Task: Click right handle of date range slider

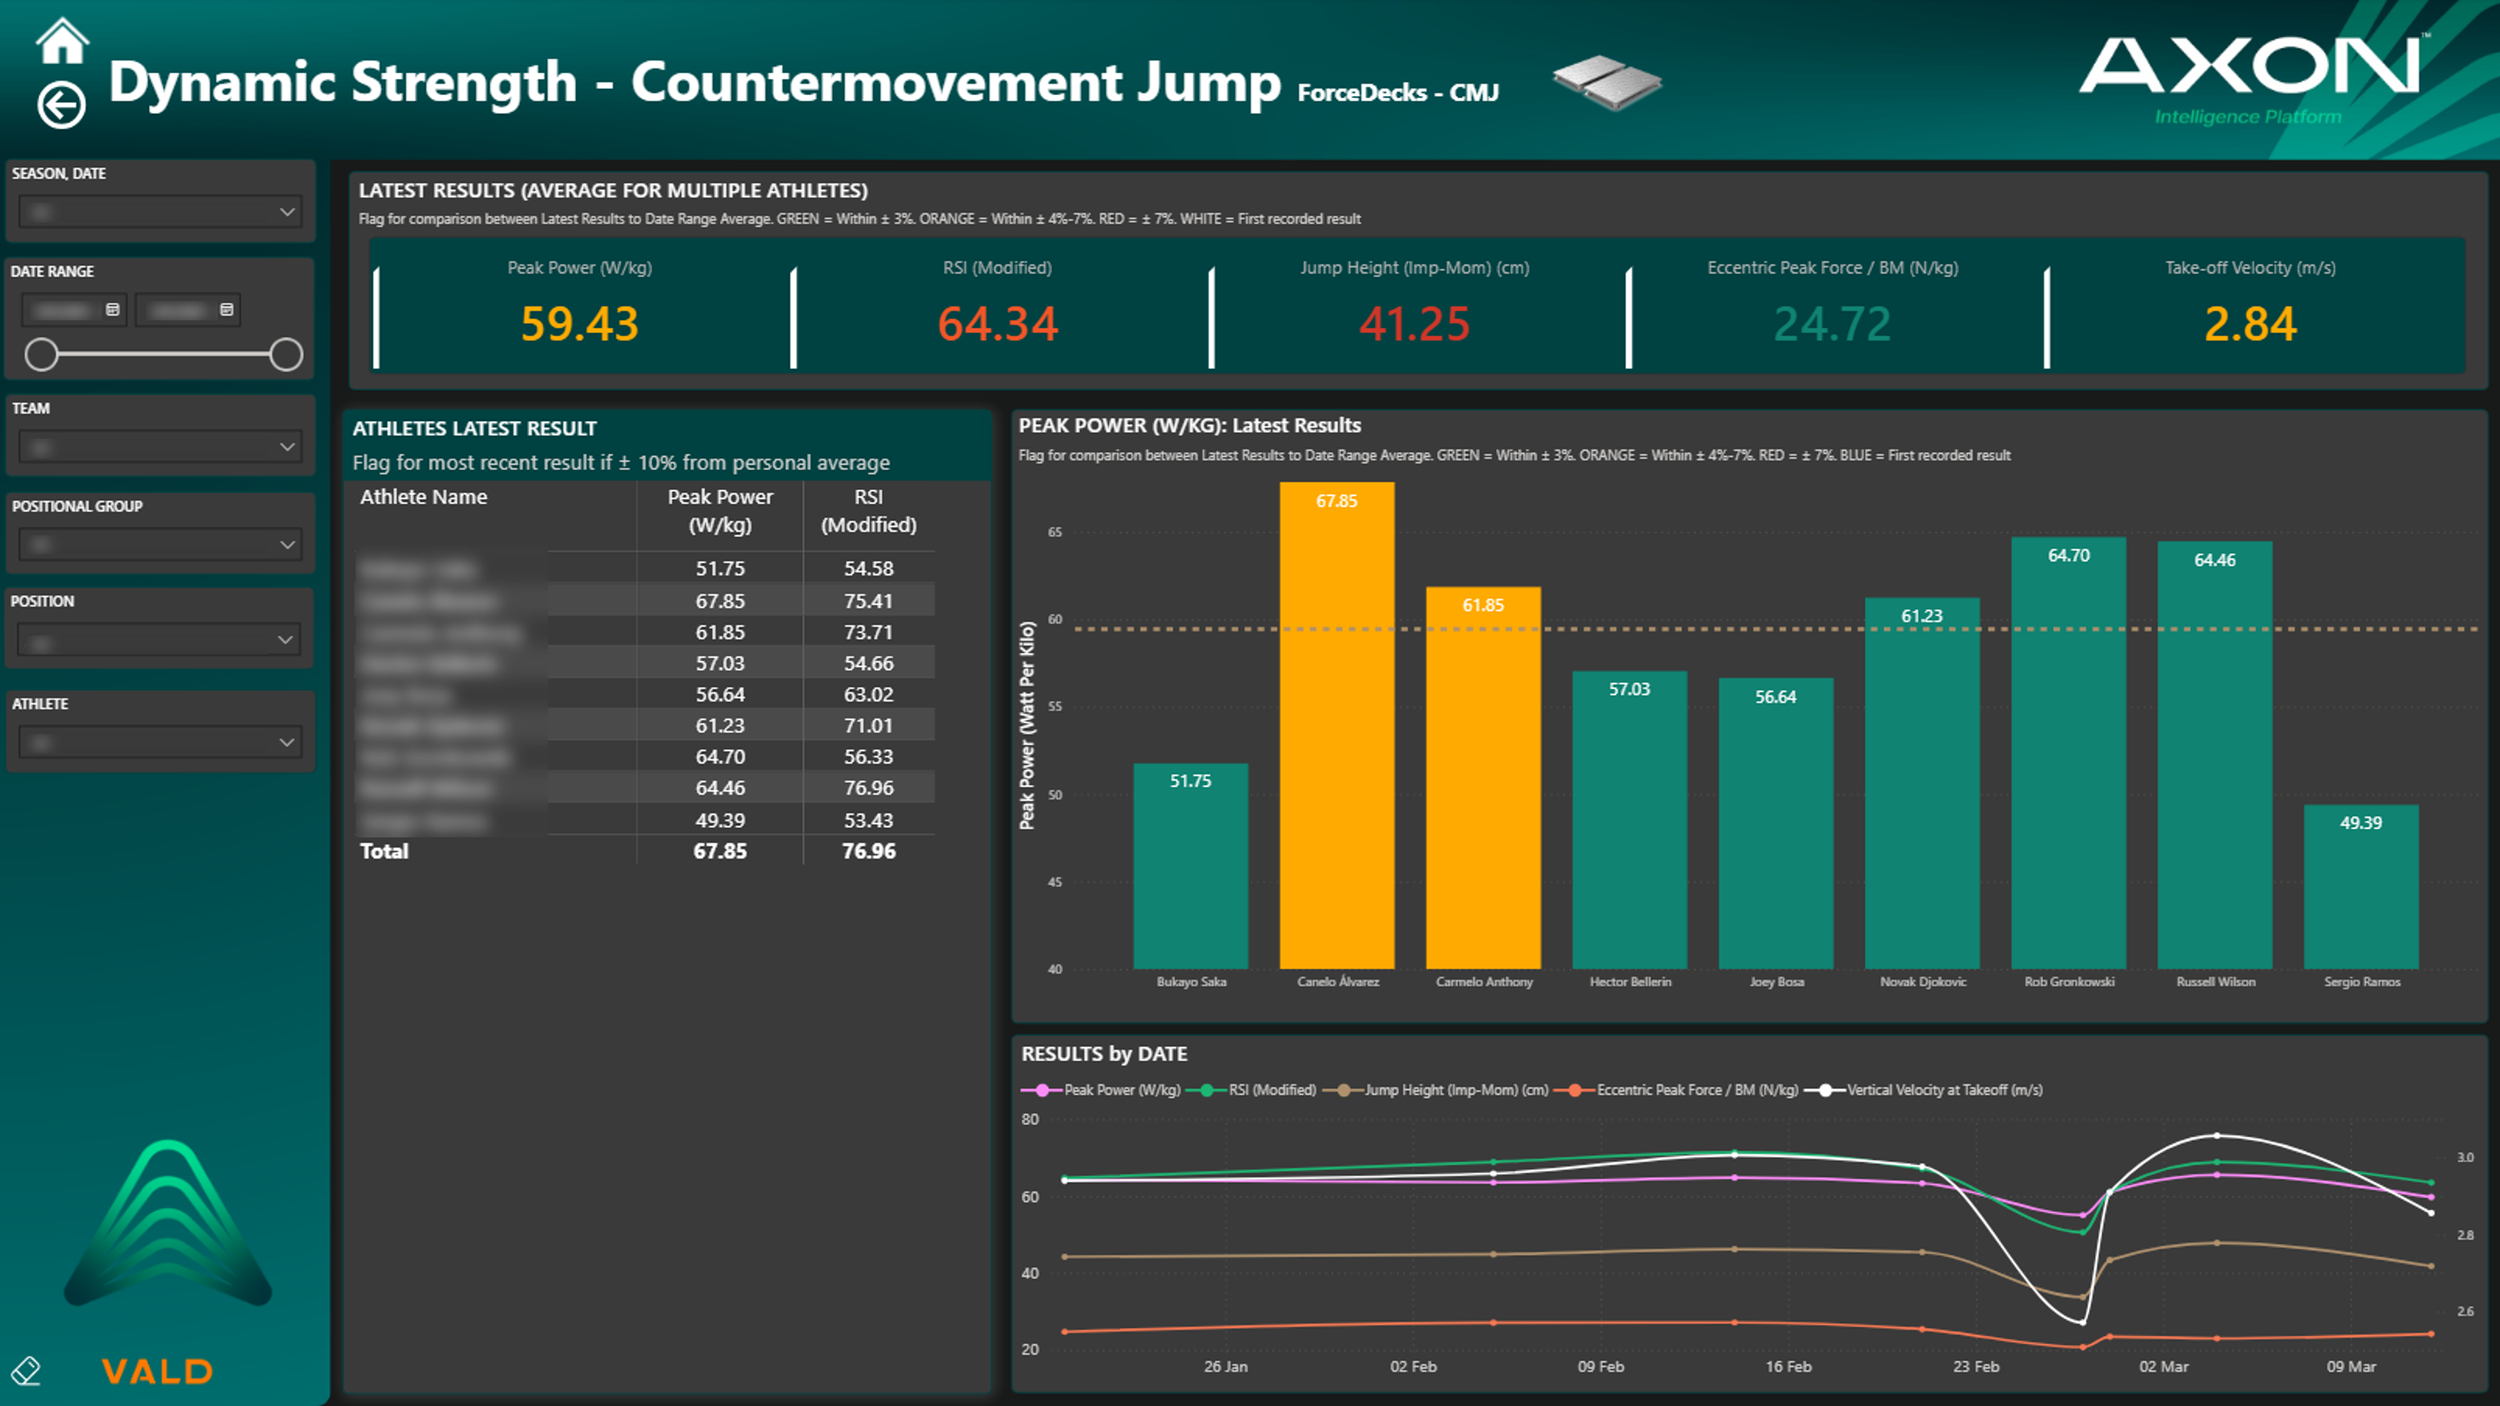Action: [x=286, y=354]
